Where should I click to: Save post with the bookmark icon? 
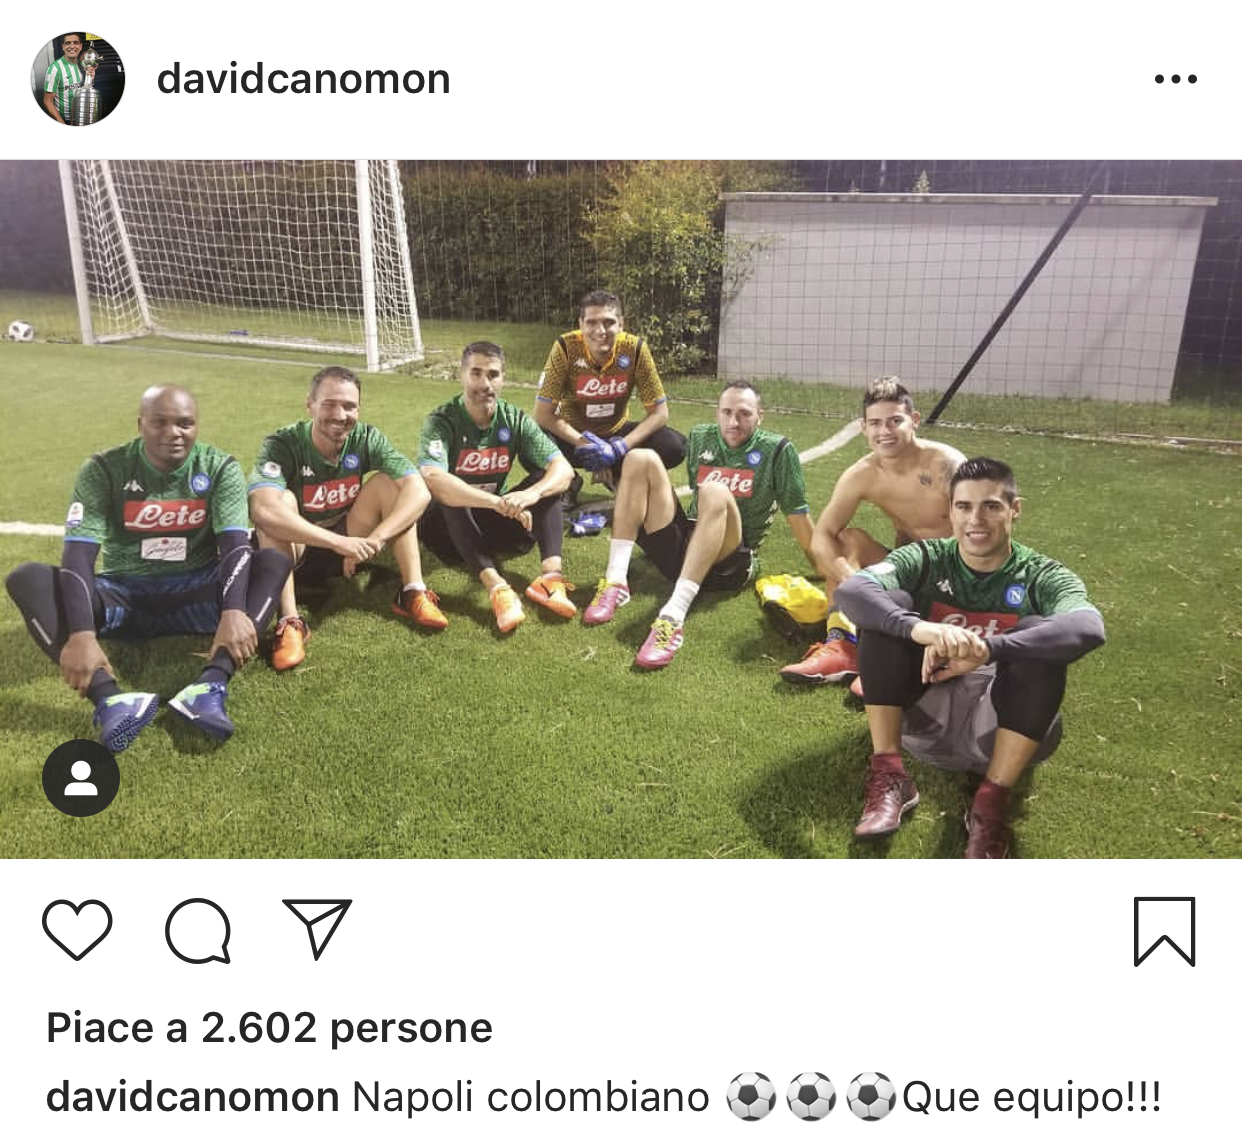pyautogui.click(x=1164, y=932)
